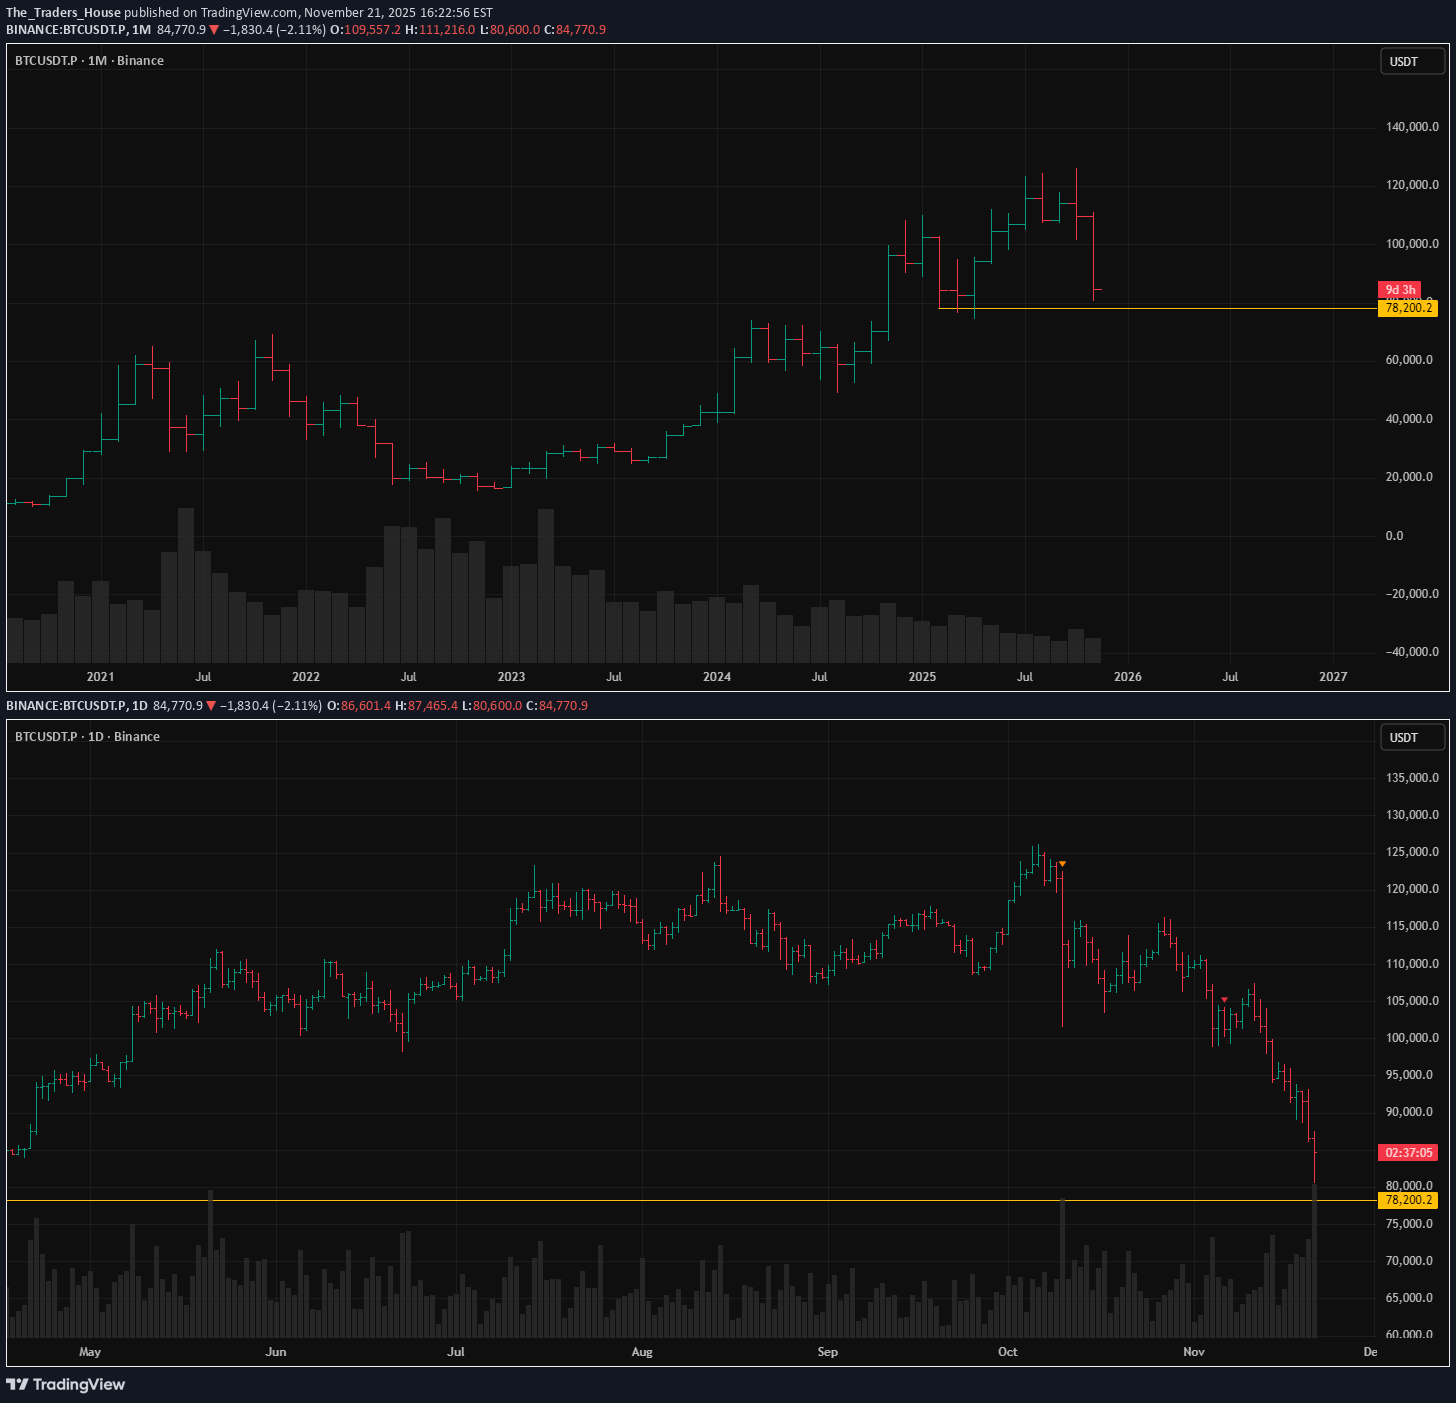Click the red triangle marker near November

click(1224, 1000)
